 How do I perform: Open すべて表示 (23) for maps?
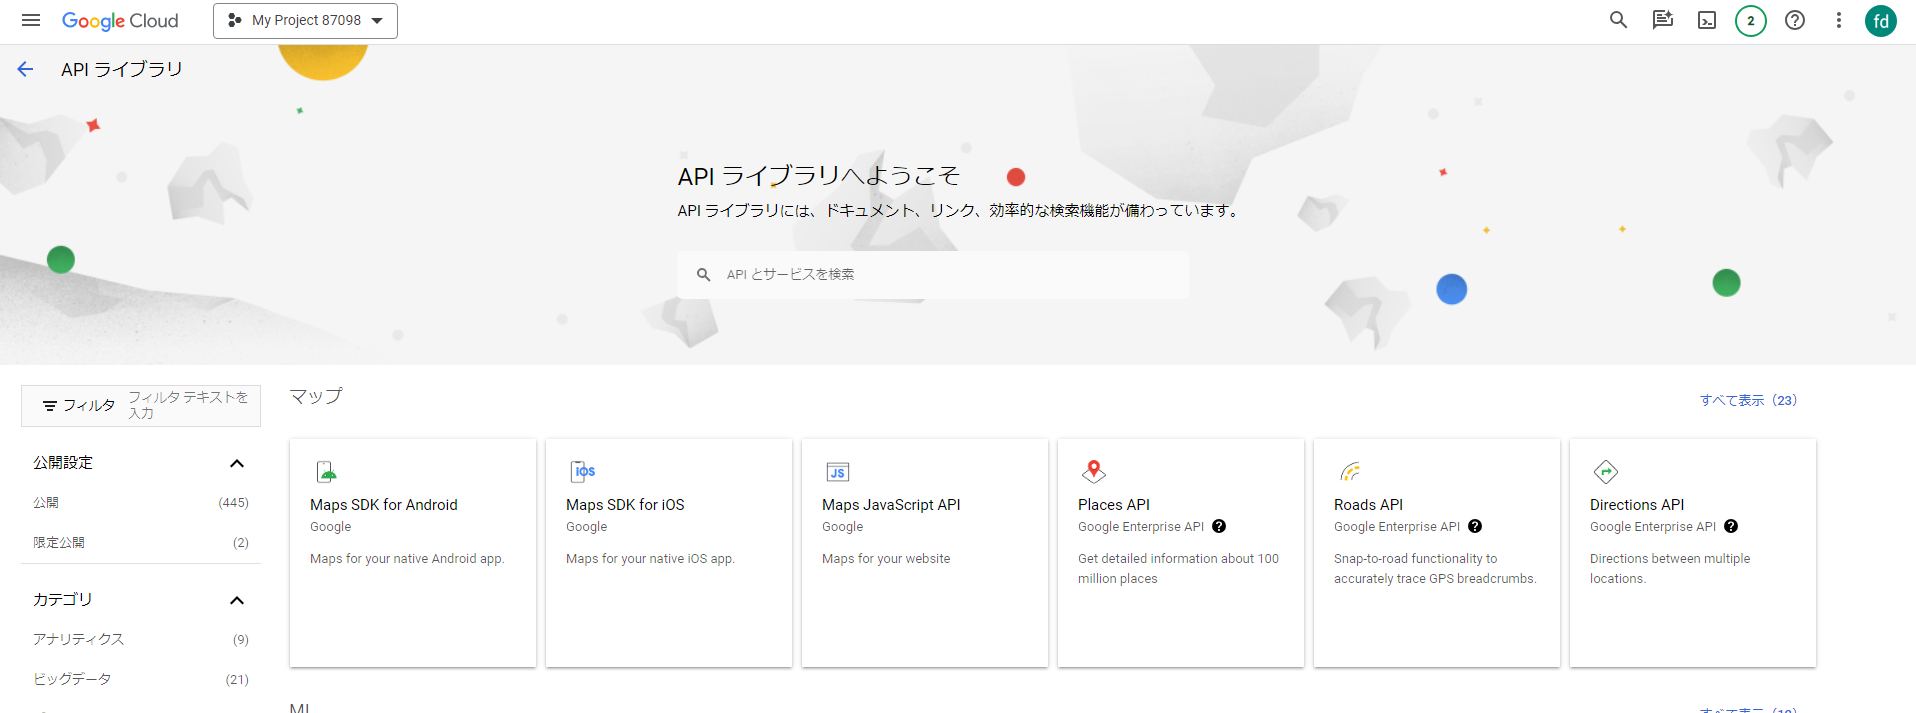[x=1748, y=400]
